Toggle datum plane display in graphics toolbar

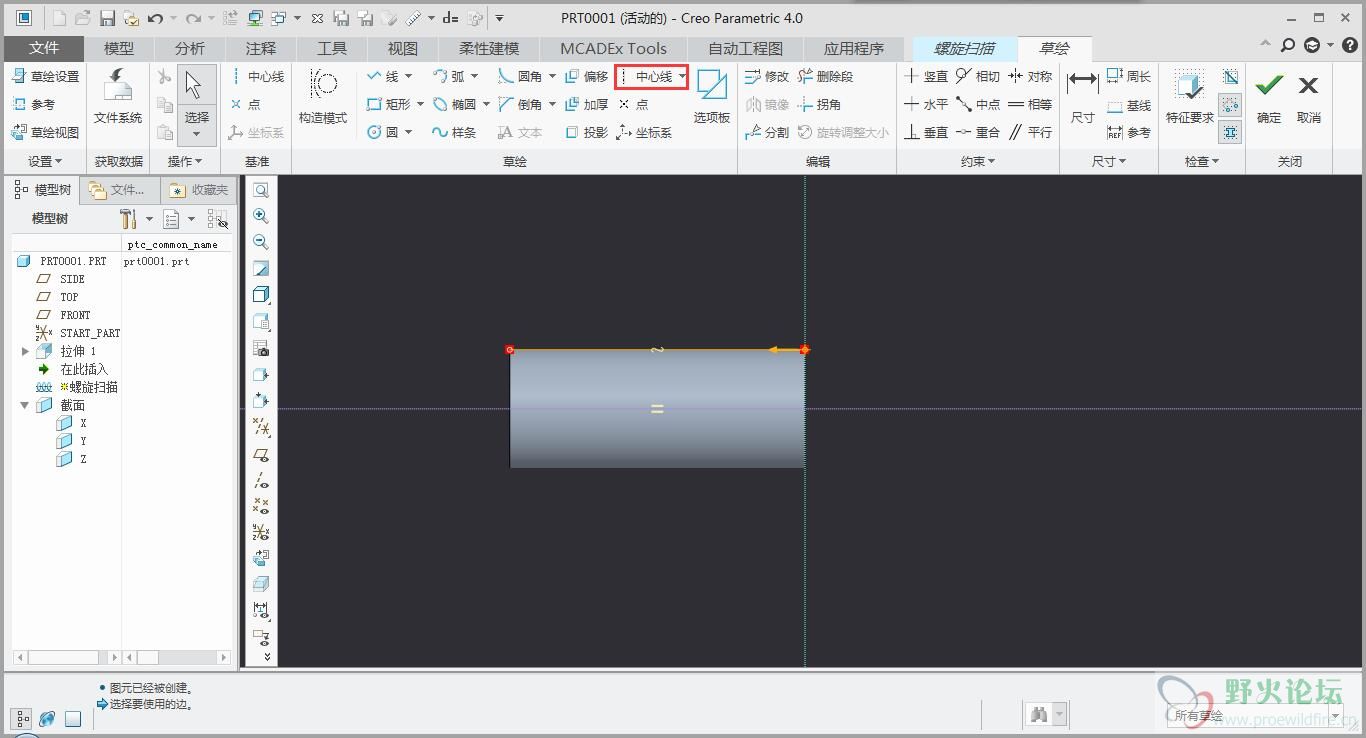[x=261, y=454]
